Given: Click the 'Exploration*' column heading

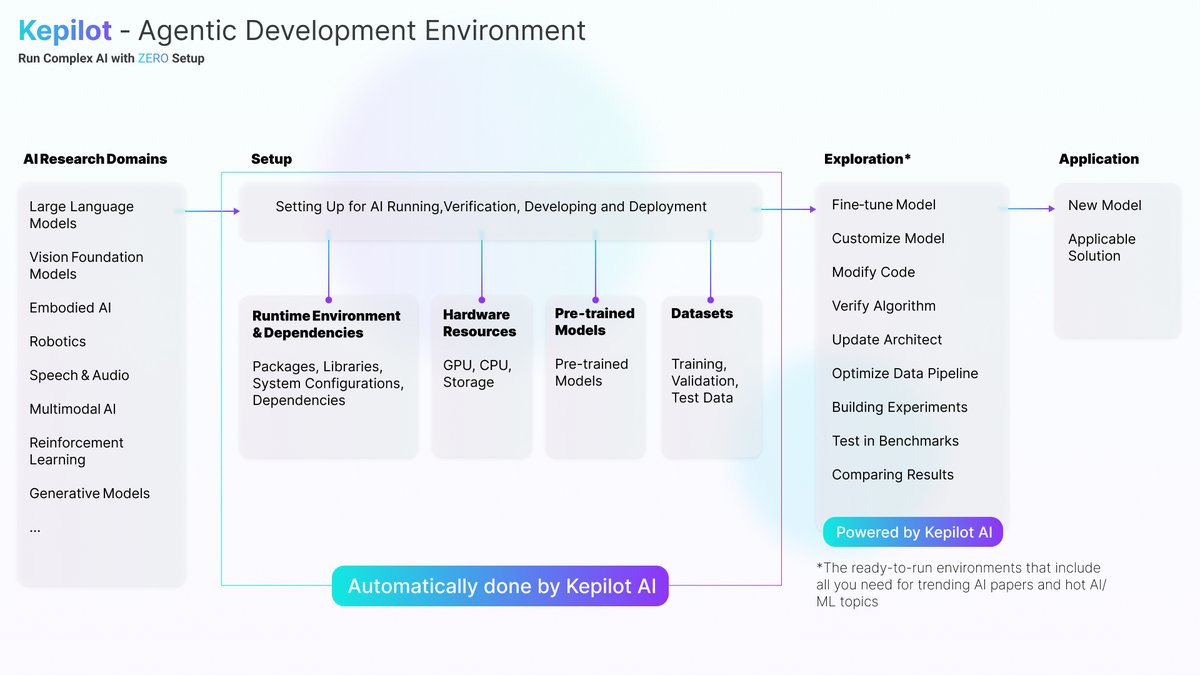Looking at the screenshot, I should [867, 159].
